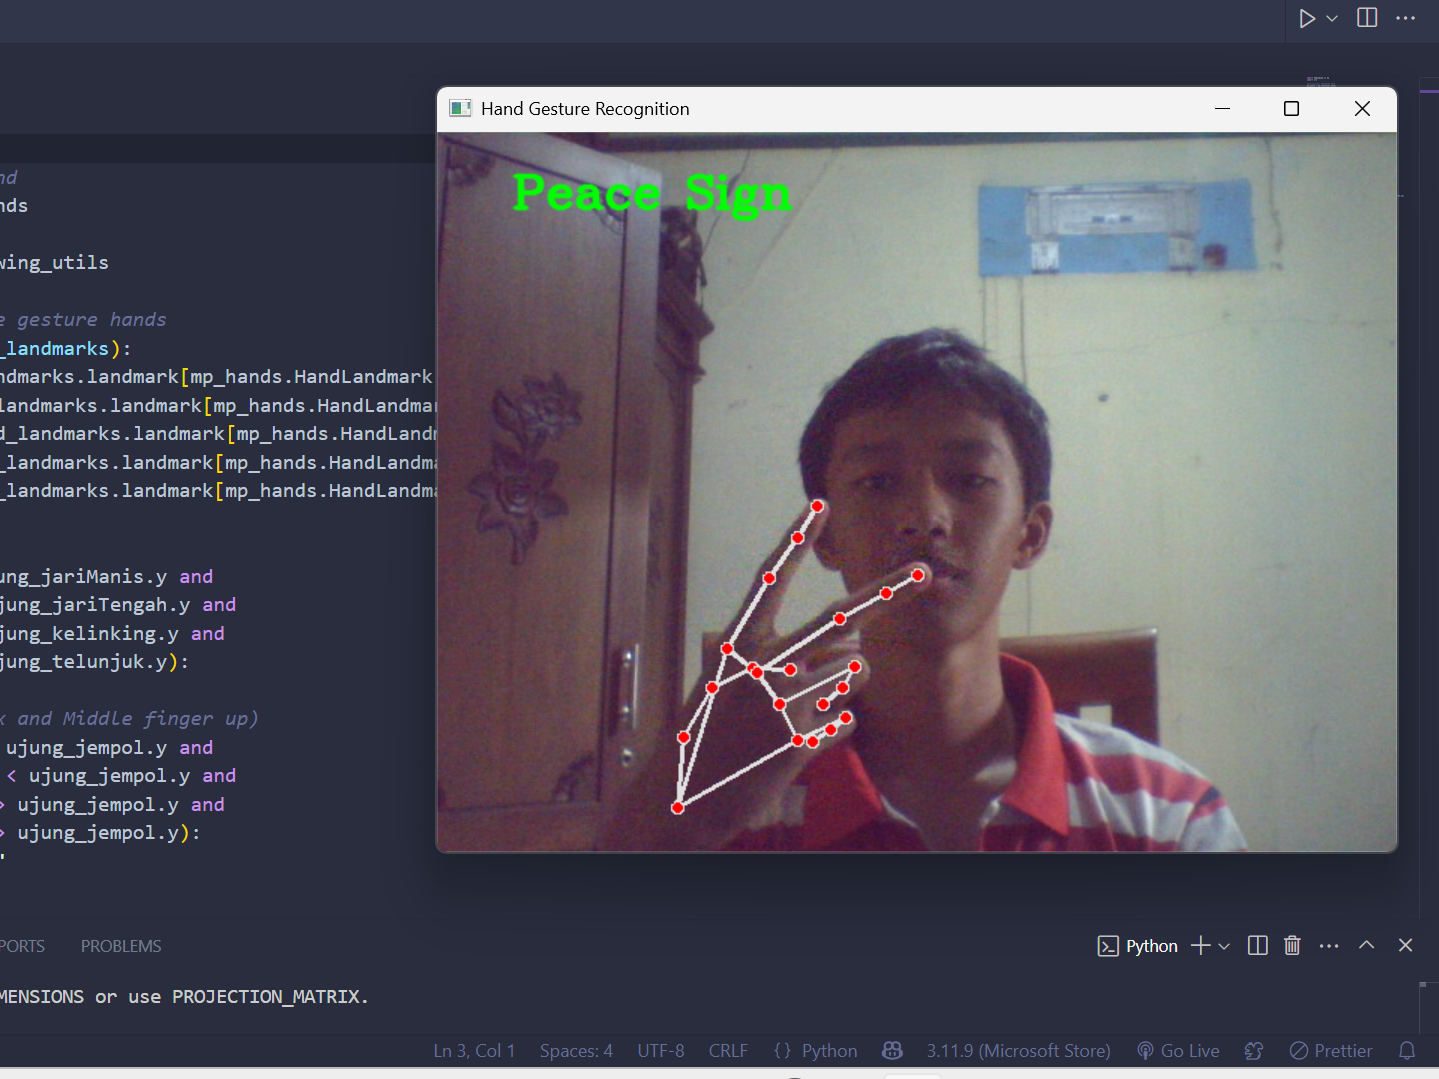
Task: Click the Ln 3, Col 1 status entry
Action: pyautogui.click(x=474, y=1051)
